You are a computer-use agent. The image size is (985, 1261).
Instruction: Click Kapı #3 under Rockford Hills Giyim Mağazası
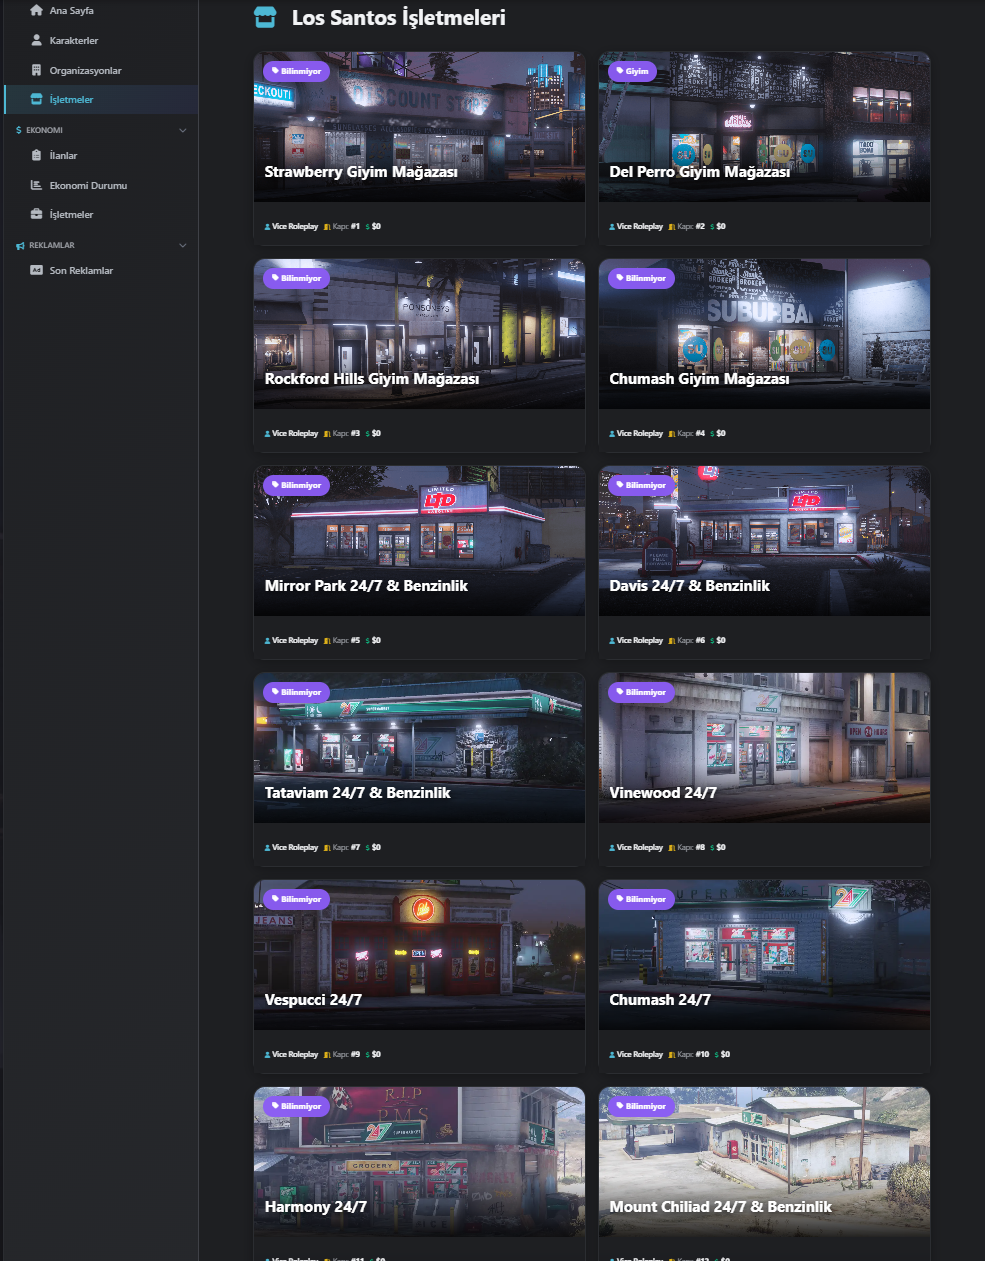click(x=346, y=434)
